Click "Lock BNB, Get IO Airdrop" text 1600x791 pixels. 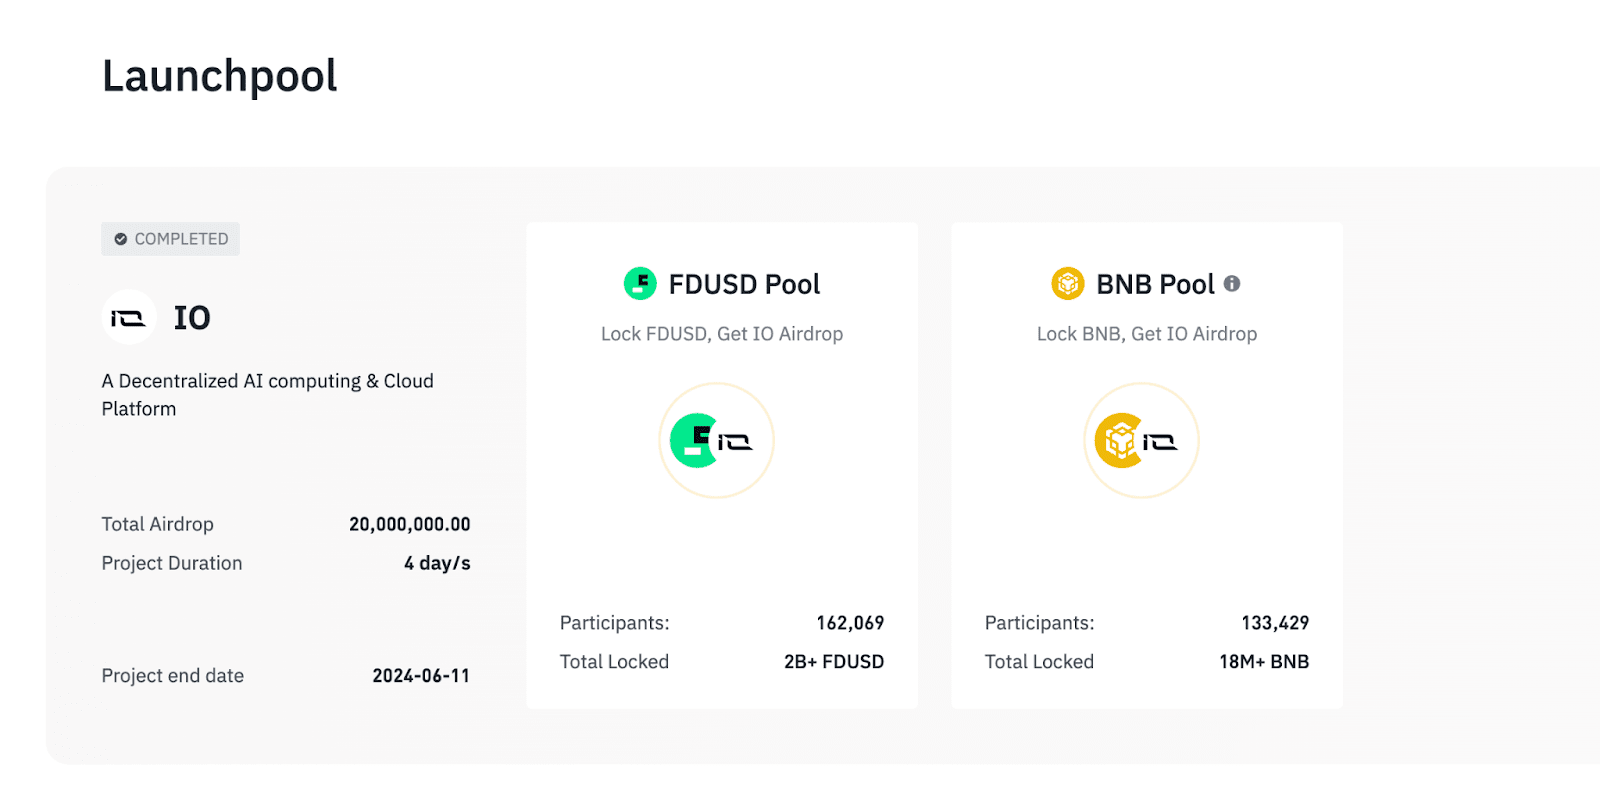click(1147, 334)
